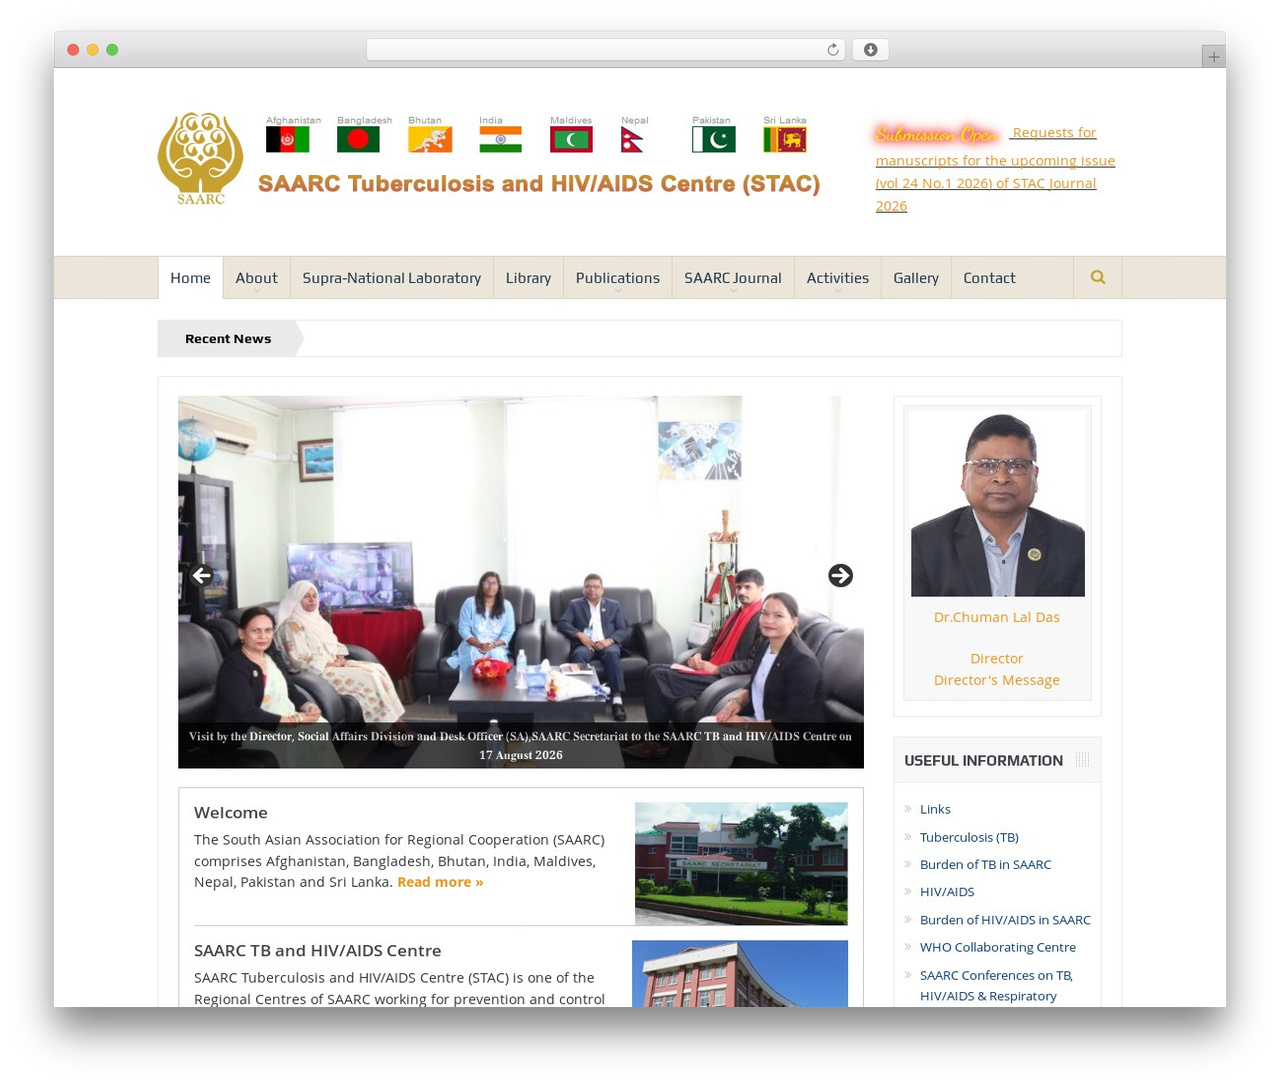This screenshot has width=1280, height=1084.
Task: Click the Sri Lanka flag icon
Action: tap(785, 139)
